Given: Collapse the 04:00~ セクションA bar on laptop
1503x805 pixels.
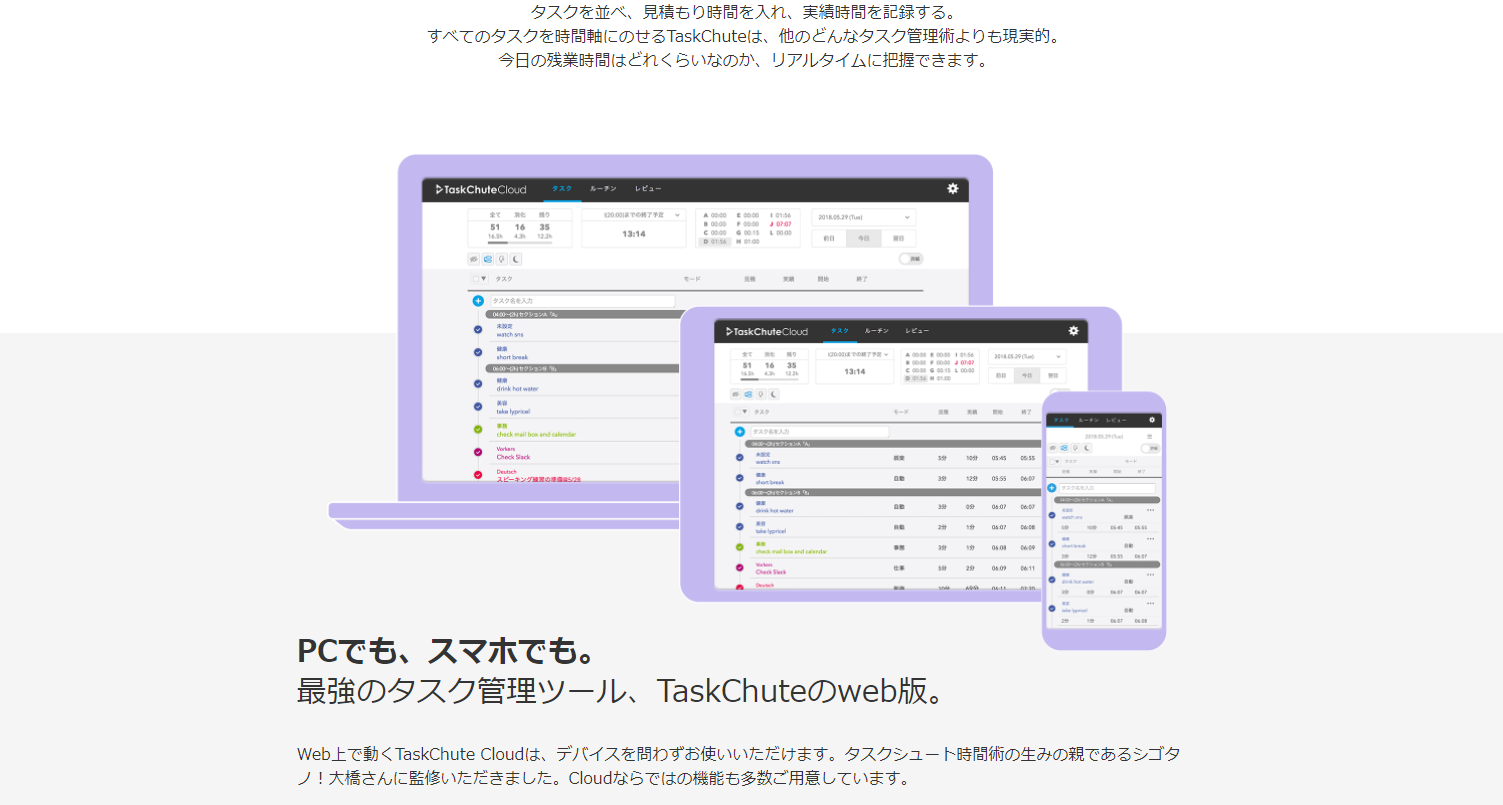Looking at the screenshot, I should (581, 314).
